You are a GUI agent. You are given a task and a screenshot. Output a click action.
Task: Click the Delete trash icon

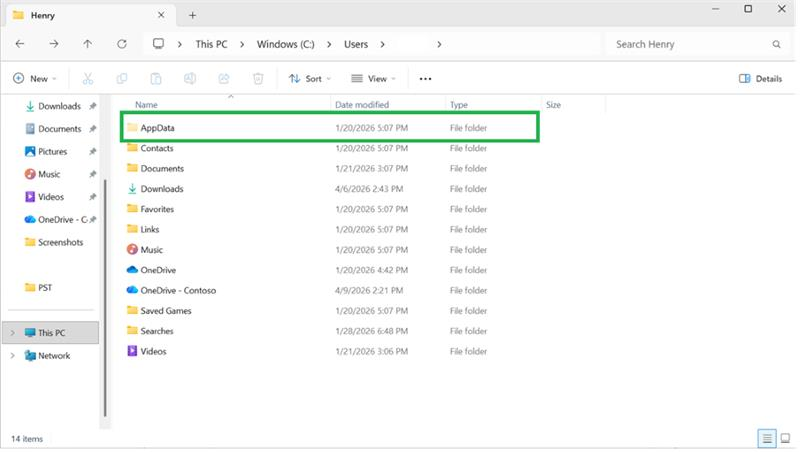click(x=258, y=79)
